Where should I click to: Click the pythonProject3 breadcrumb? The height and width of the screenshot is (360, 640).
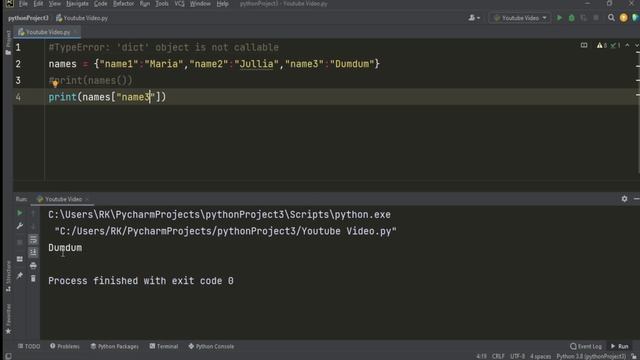click(28, 18)
